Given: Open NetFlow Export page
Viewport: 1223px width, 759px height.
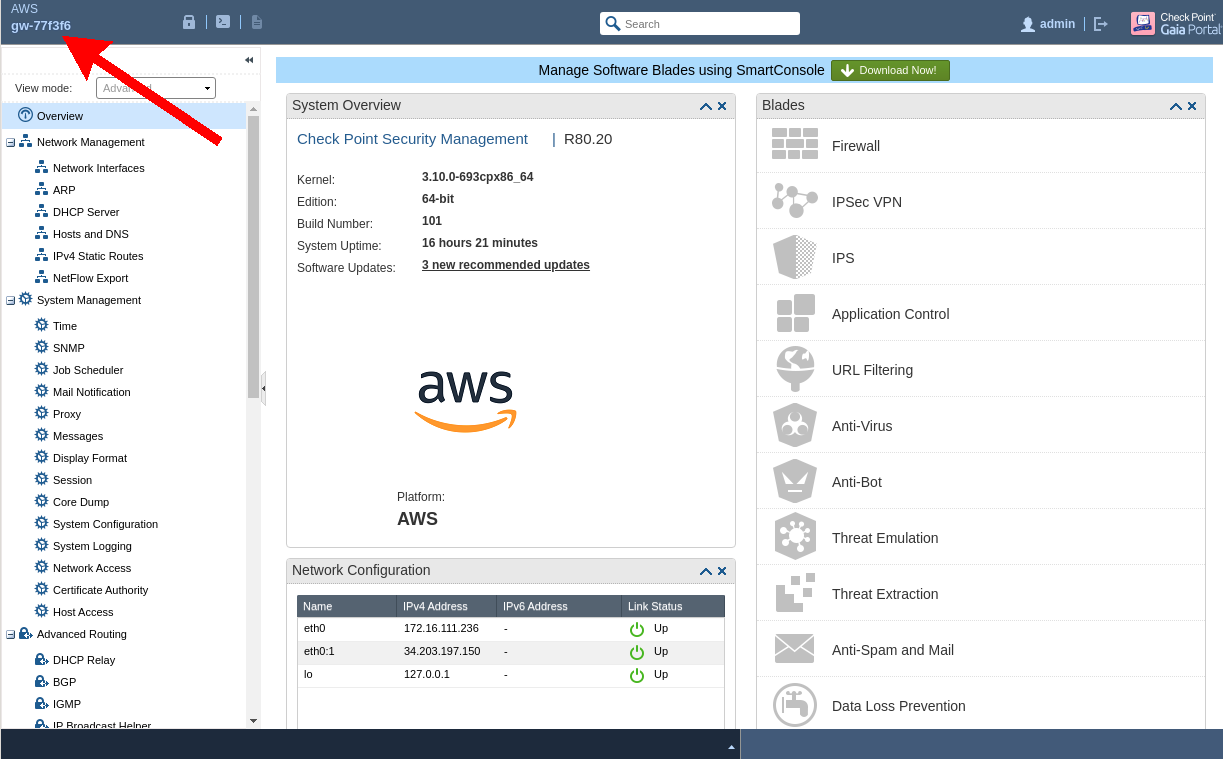Looking at the screenshot, I should pyautogui.click(x=91, y=278).
